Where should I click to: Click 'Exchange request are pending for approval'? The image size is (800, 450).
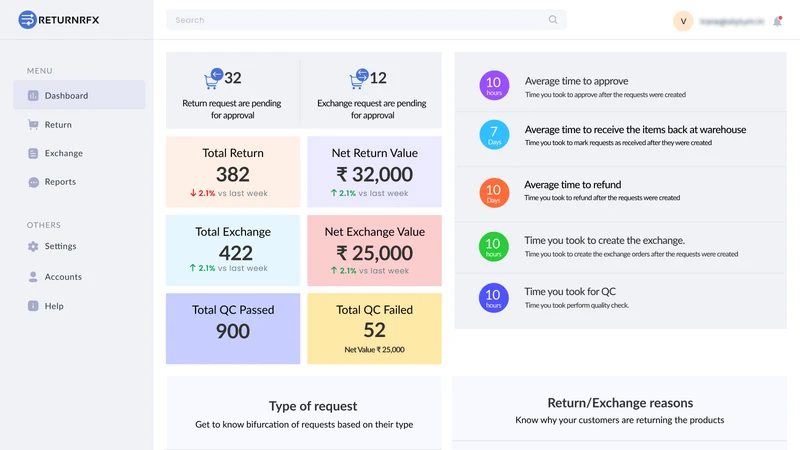[372, 109]
